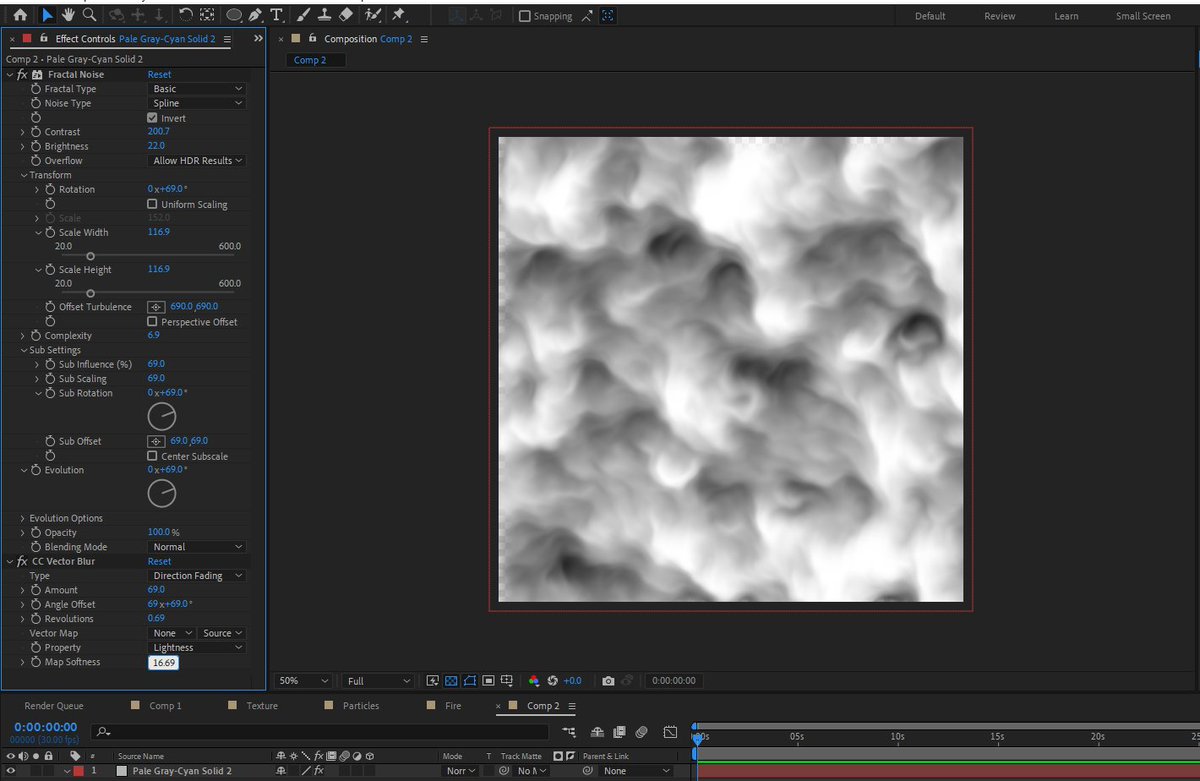Click the Sub Offset point picker button
This screenshot has width=1200, height=781.
coord(156,441)
